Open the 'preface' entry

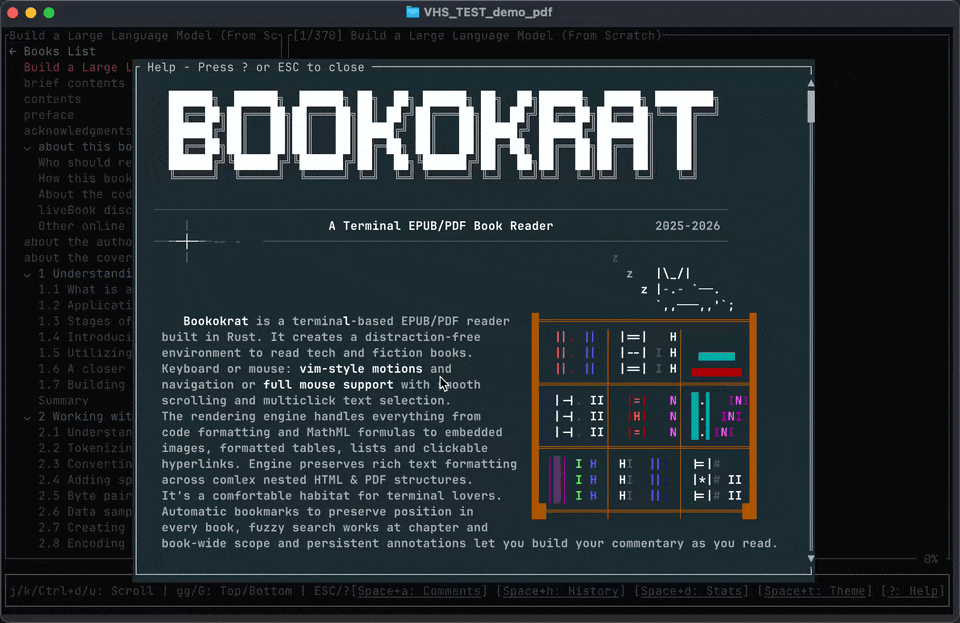(x=48, y=115)
